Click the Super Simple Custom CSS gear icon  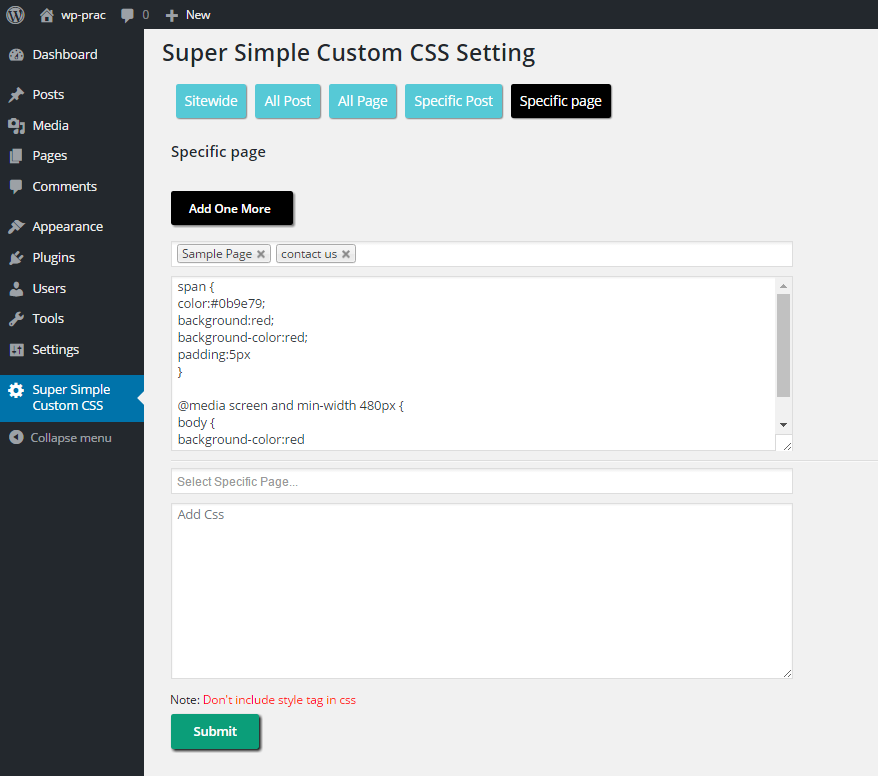16,390
